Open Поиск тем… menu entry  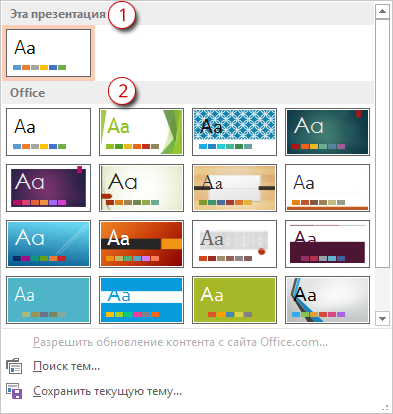pos(66,366)
